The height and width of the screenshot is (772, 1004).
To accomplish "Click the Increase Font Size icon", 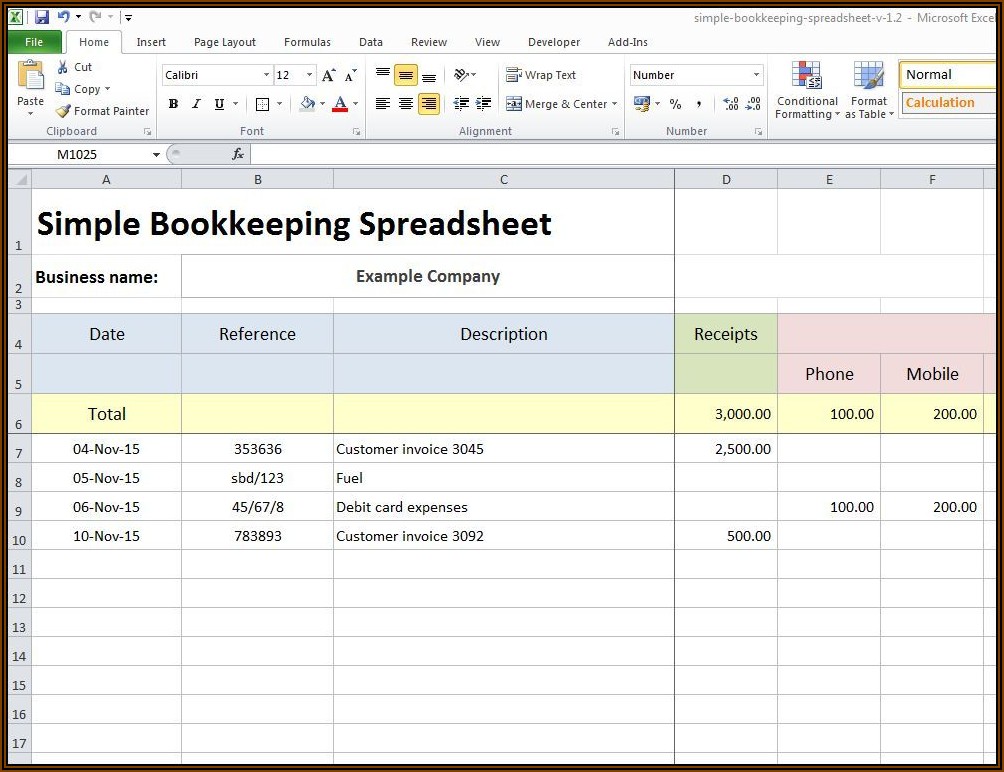I will click(x=329, y=76).
